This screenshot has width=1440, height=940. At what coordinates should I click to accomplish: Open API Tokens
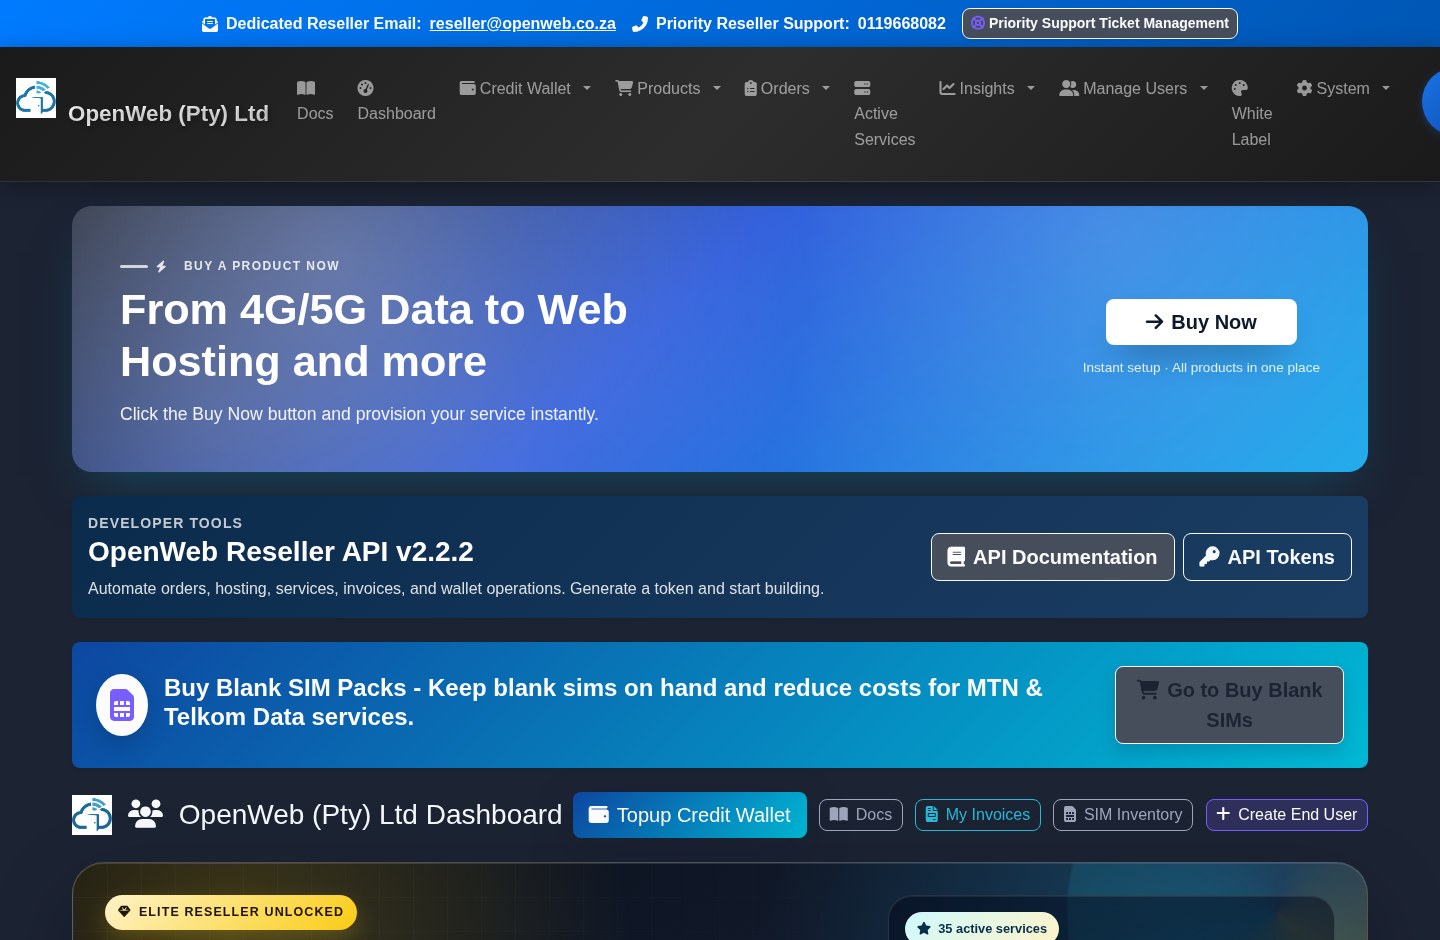1267,557
